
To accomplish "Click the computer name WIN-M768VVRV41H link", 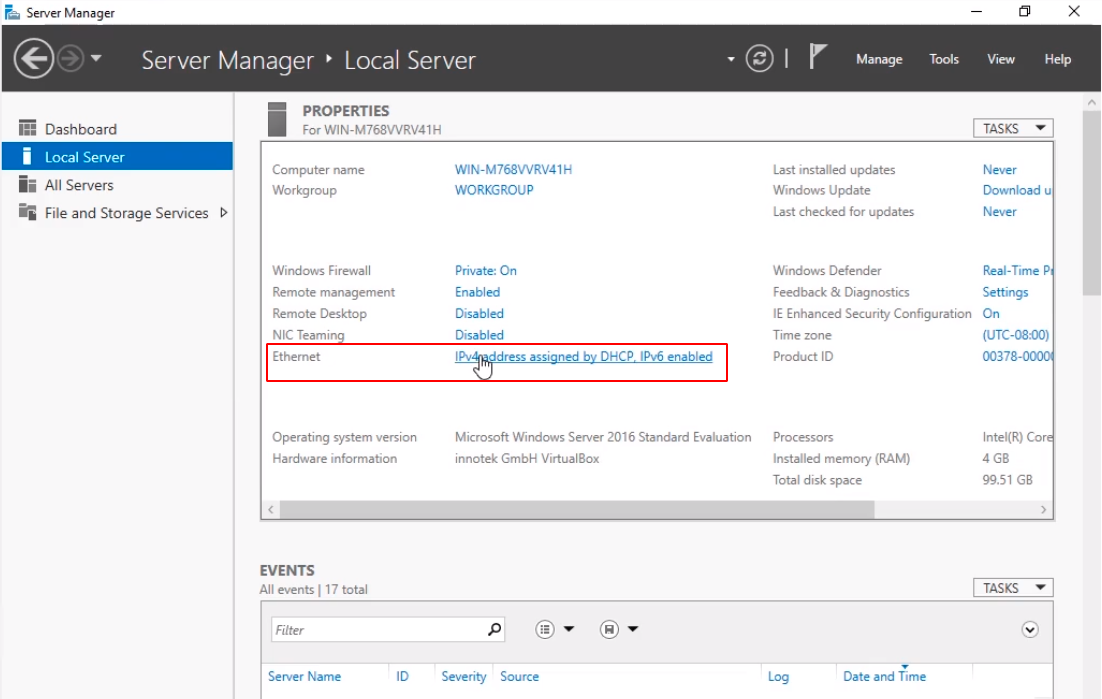I will [x=513, y=169].
